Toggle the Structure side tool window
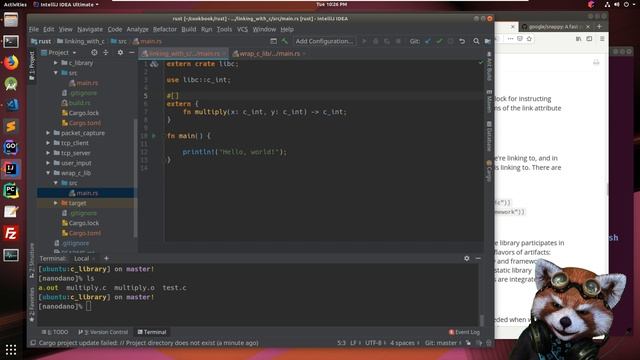The height and width of the screenshot is (360, 640). click(x=32, y=260)
